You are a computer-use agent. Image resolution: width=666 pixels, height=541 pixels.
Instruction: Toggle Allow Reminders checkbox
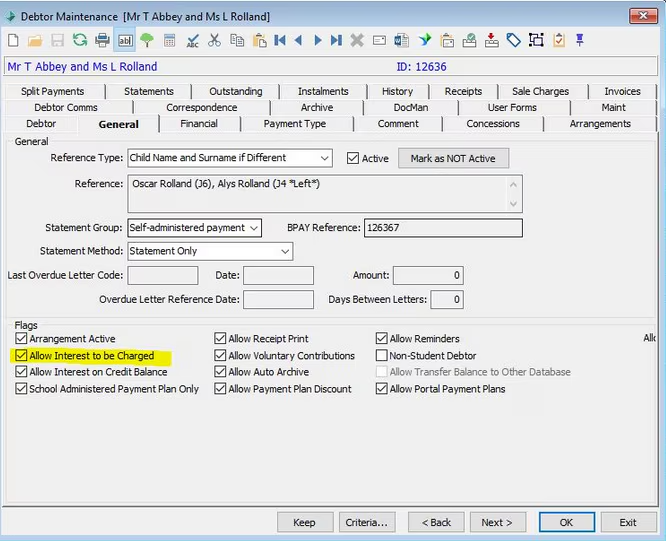(381, 338)
